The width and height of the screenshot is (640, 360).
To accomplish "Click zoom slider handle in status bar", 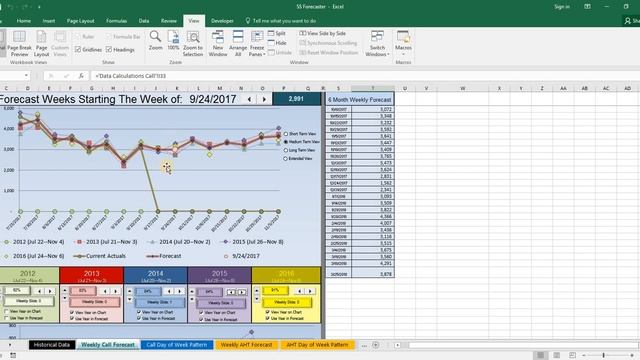I will (603, 356).
